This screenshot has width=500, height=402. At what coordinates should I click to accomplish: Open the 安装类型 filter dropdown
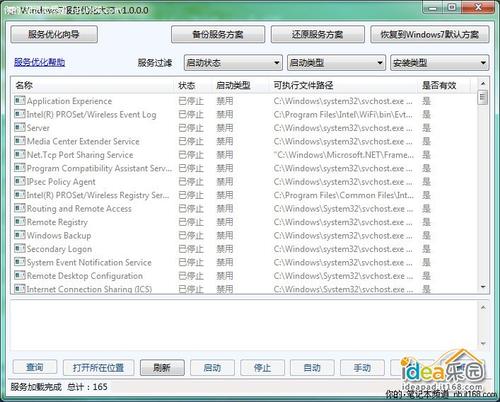tap(439, 63)
